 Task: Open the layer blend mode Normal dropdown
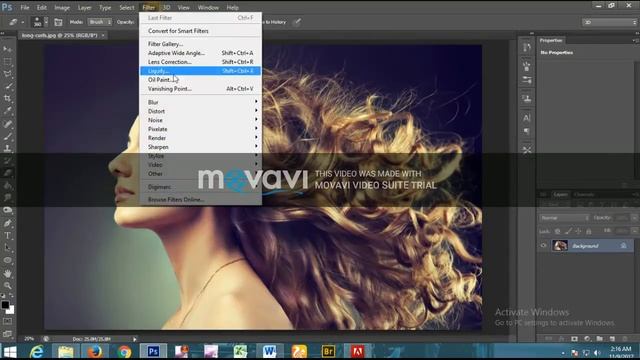coord(564,218)
